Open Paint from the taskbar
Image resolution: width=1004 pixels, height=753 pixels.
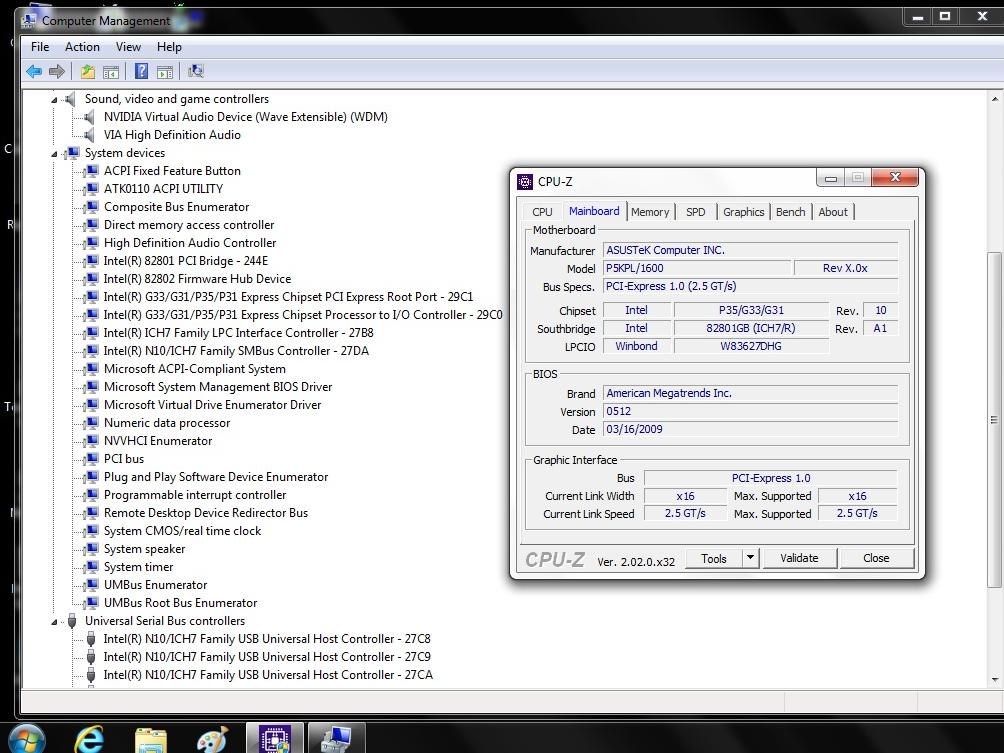pos(212,740)
